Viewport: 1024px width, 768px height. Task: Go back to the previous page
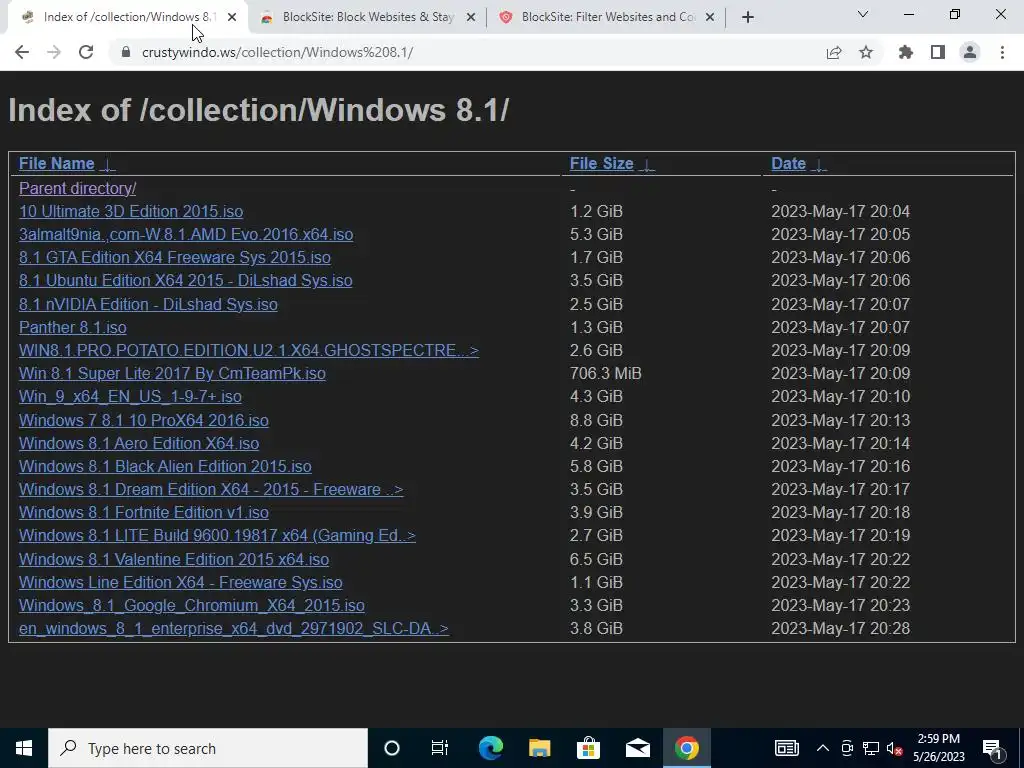pyautogui.click(x=22, y=52)
